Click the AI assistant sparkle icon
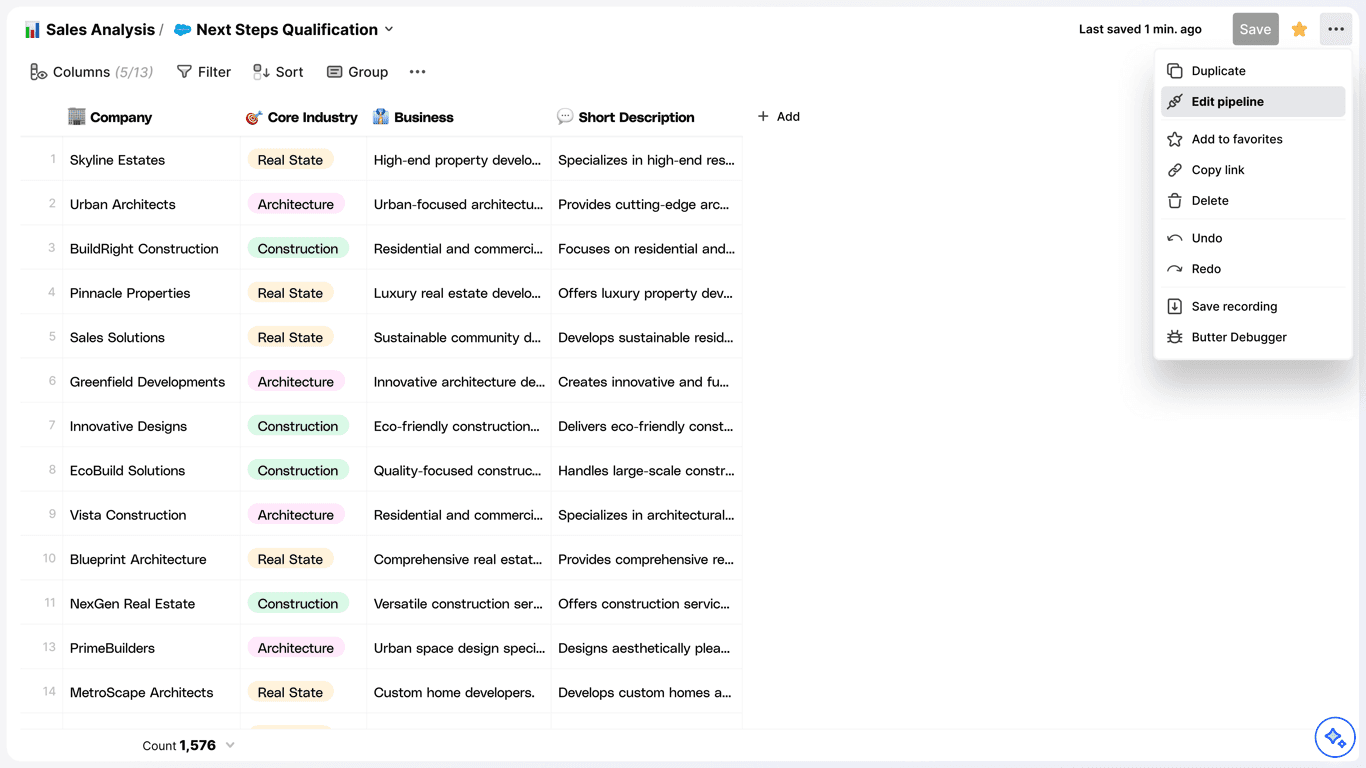 (1334, 738)
